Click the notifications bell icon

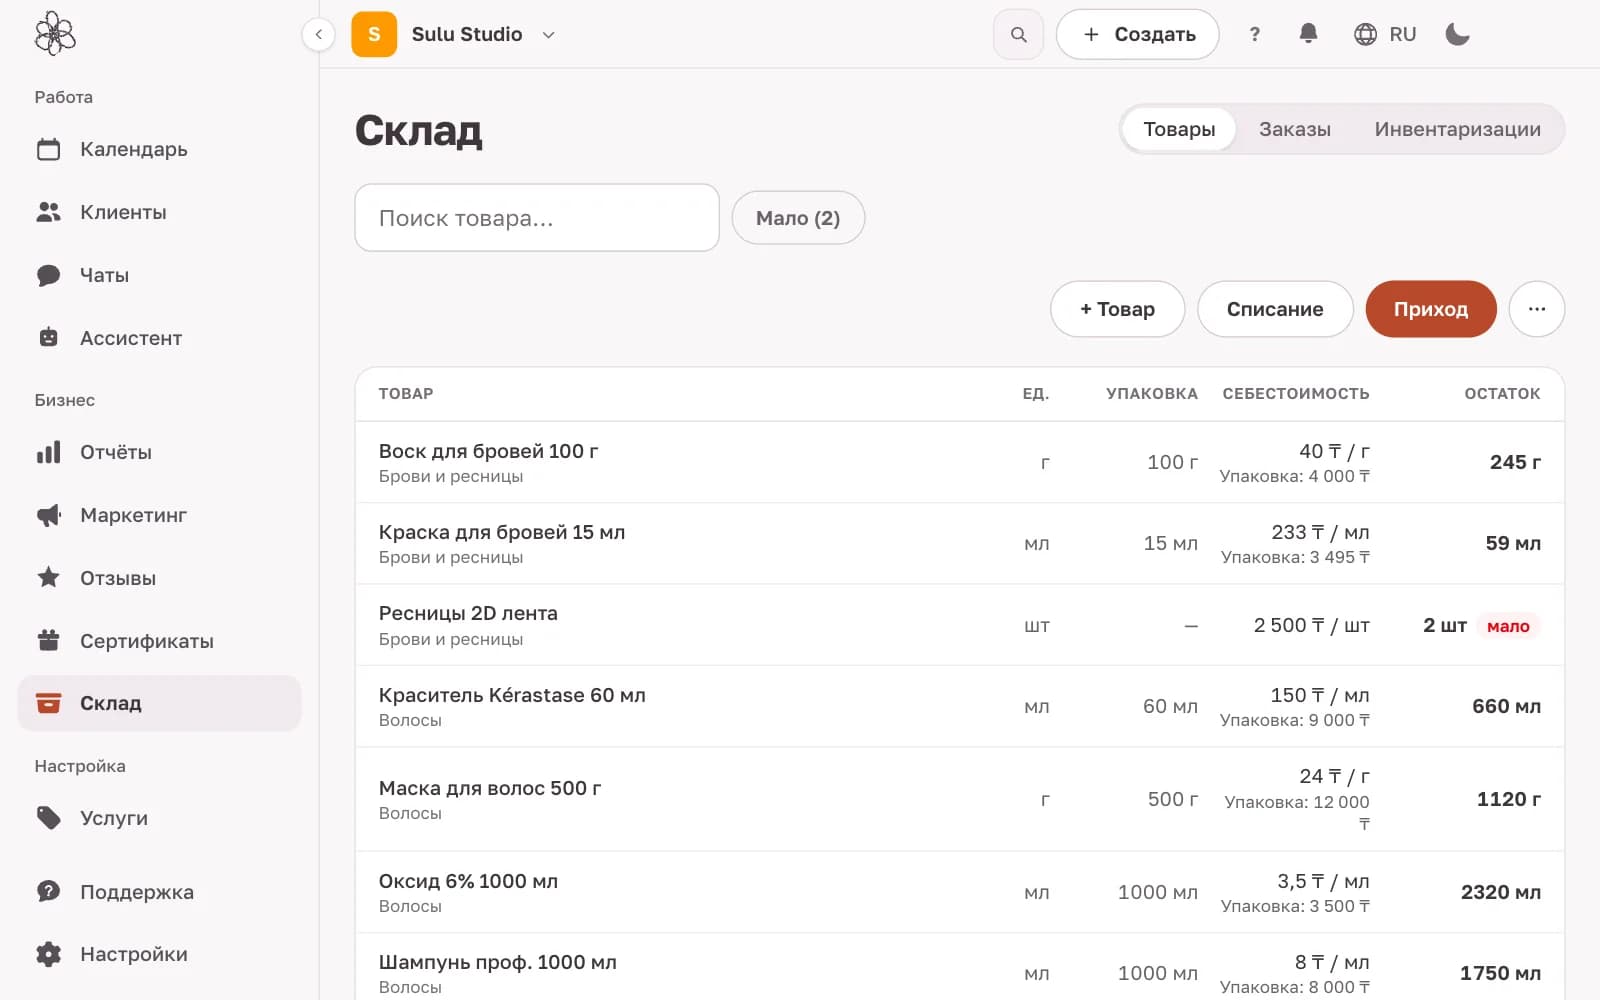[1308, 34]
